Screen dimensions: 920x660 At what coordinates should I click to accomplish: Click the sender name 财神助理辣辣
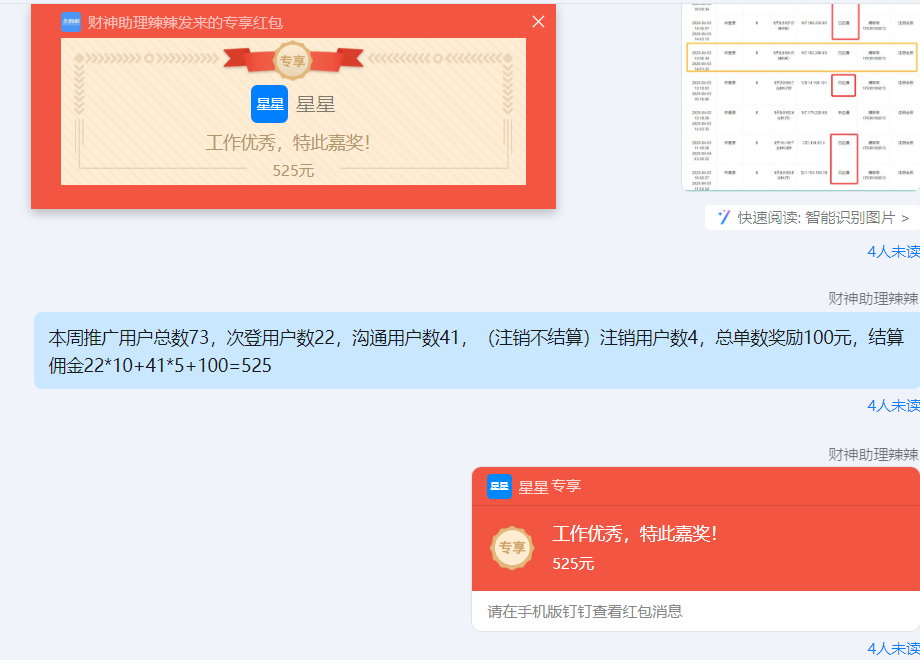[x=874, y=297]
